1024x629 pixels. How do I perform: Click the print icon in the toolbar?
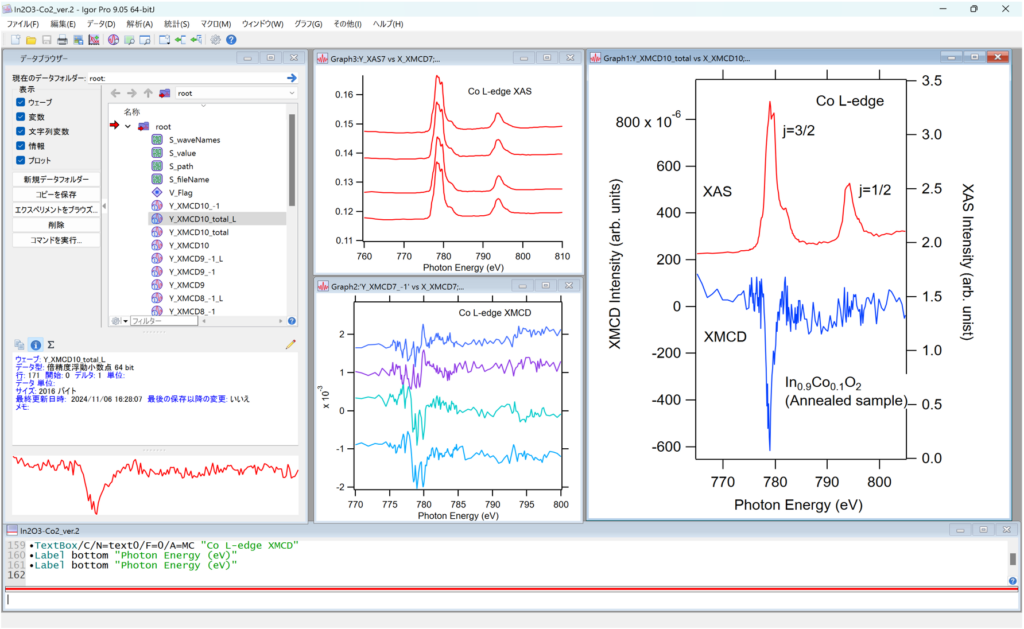click(x=62, y=40)
